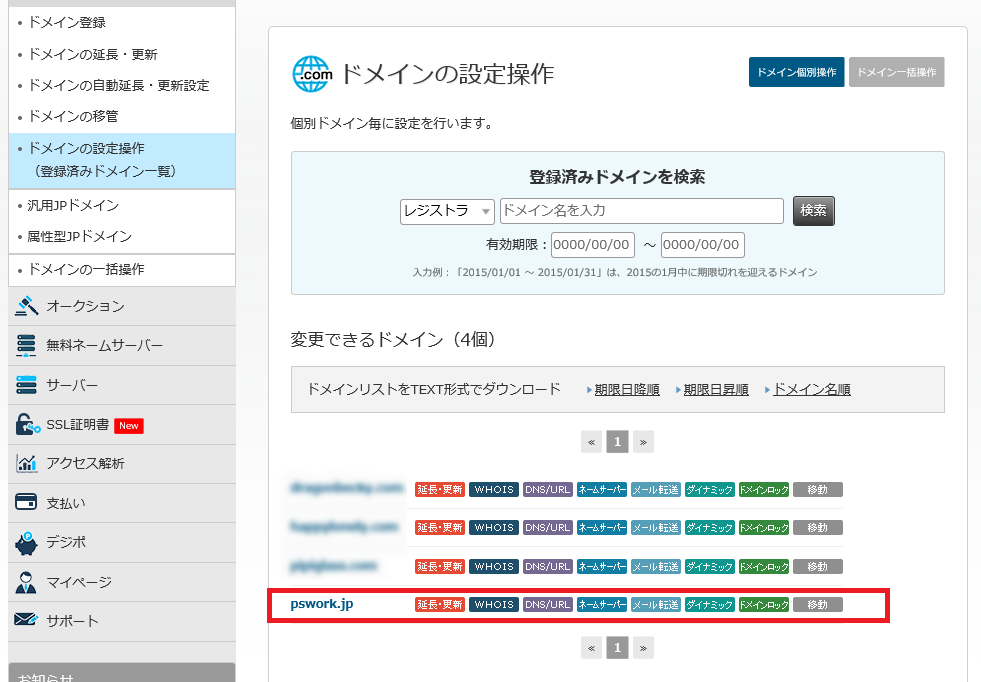Go to next page arrow above domain list

coord(643,441)
